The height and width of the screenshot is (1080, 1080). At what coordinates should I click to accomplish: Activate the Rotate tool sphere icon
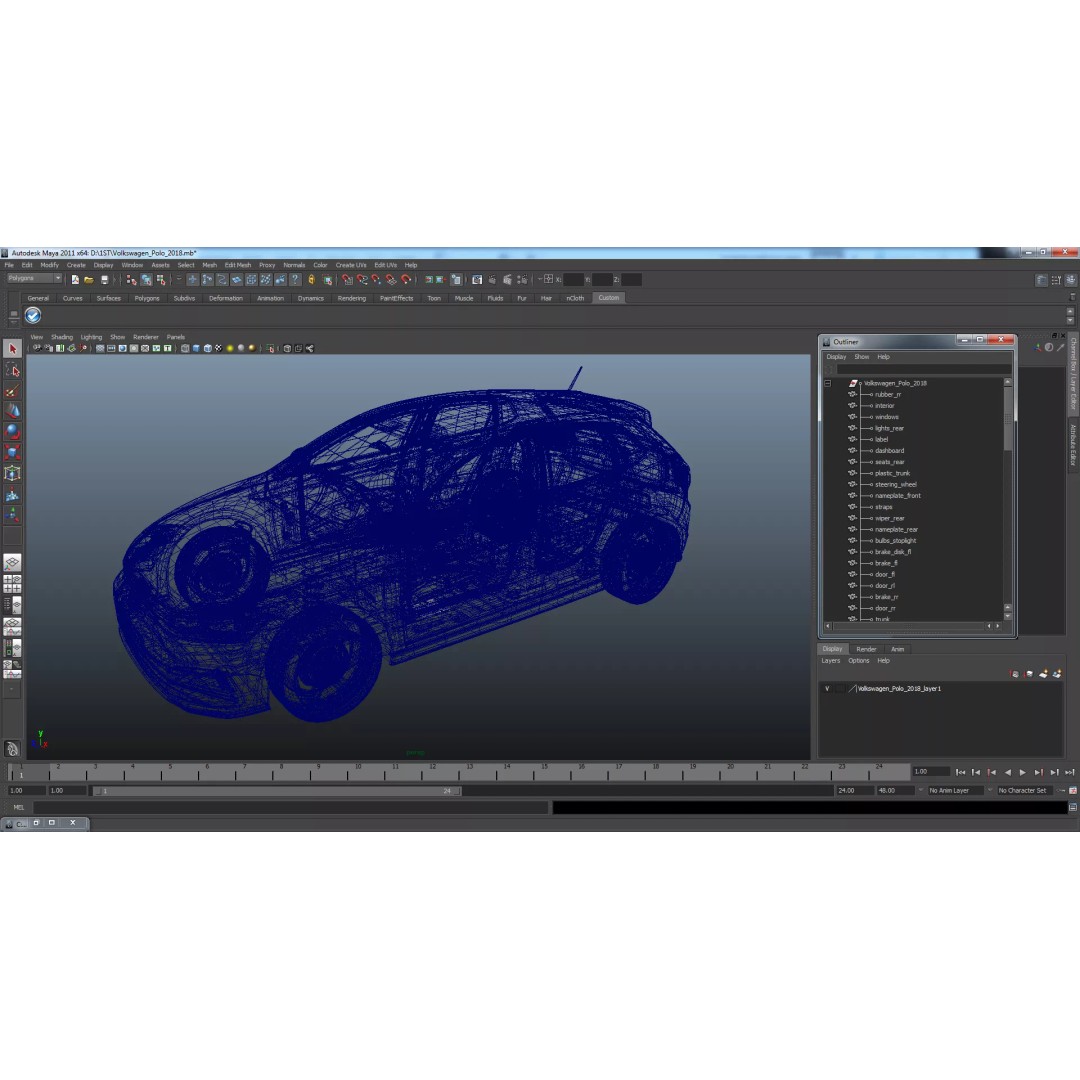click(12, 432)
